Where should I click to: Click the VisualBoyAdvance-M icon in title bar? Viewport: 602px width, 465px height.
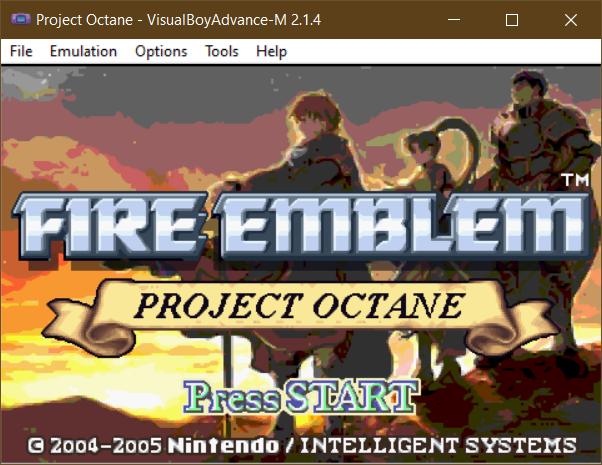click(20, 19)
